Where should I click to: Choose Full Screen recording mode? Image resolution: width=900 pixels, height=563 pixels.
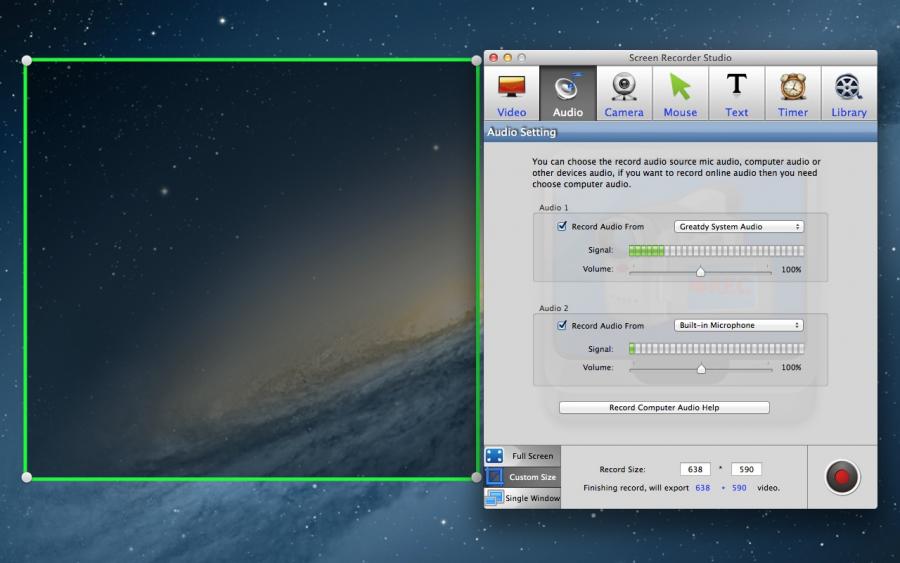click(522, 456)
